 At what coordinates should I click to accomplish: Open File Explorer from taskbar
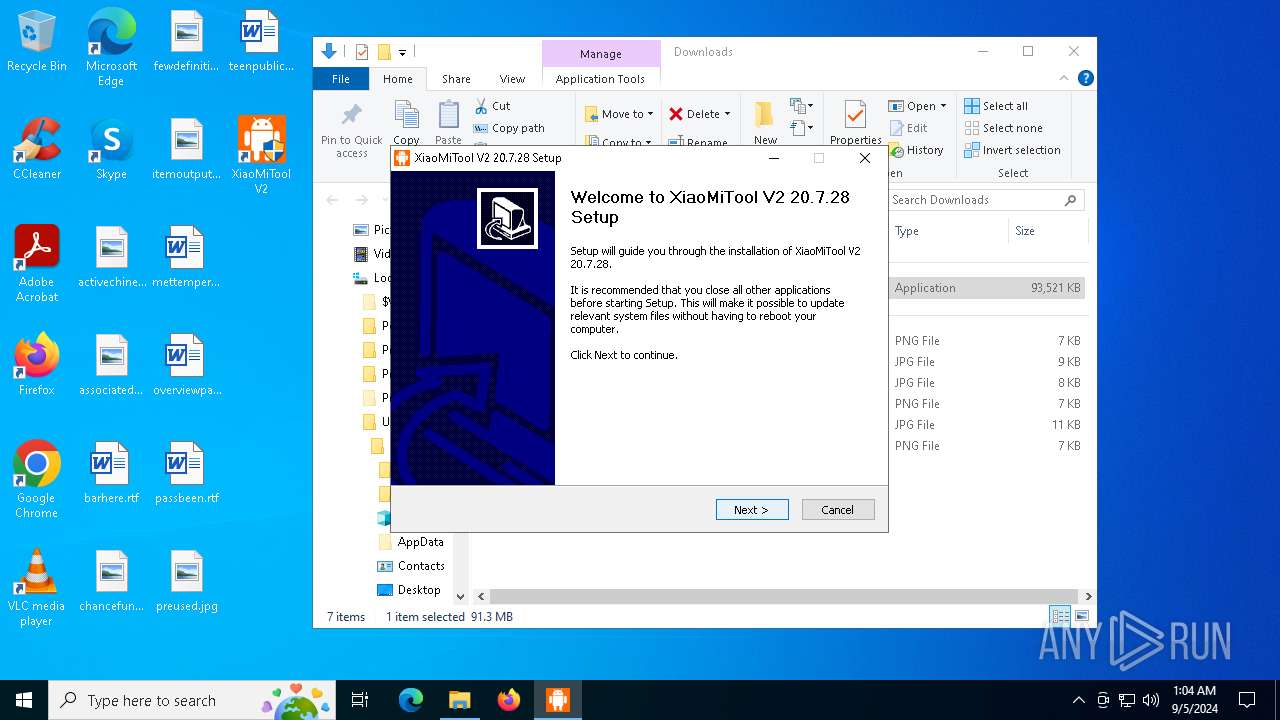click(x=459, y=700)
